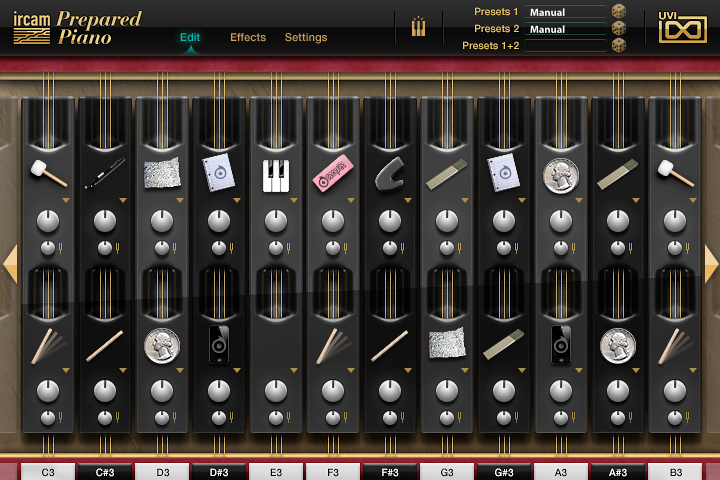The height and width of the screenshot is (480, 720).
Task: Adjust the large upper knob on C3
Action: coord(48,221)
